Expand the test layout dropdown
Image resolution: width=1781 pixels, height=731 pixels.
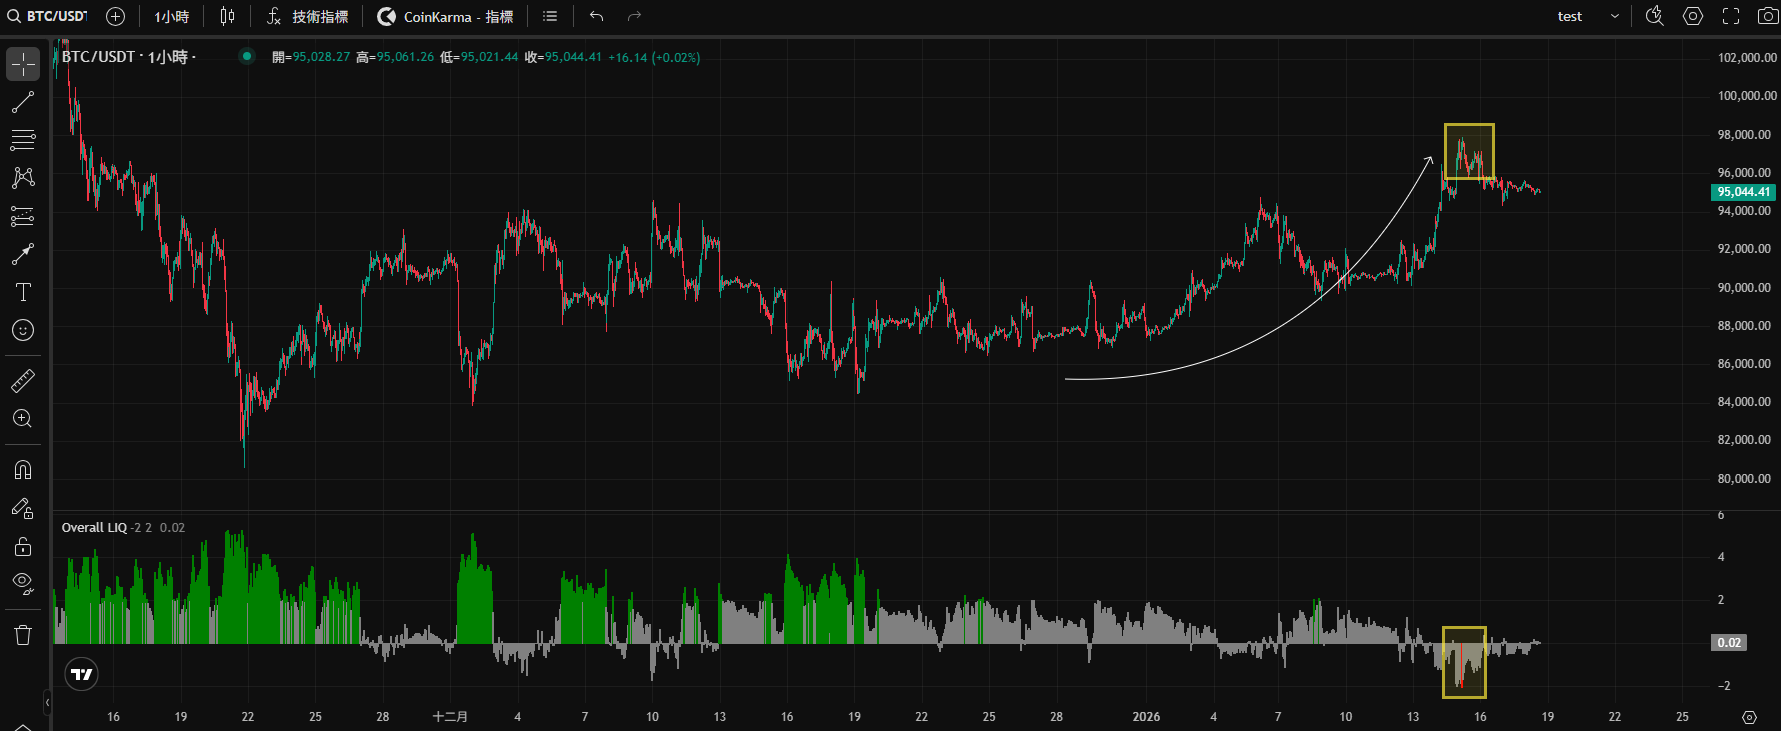tap(1614, 16)
